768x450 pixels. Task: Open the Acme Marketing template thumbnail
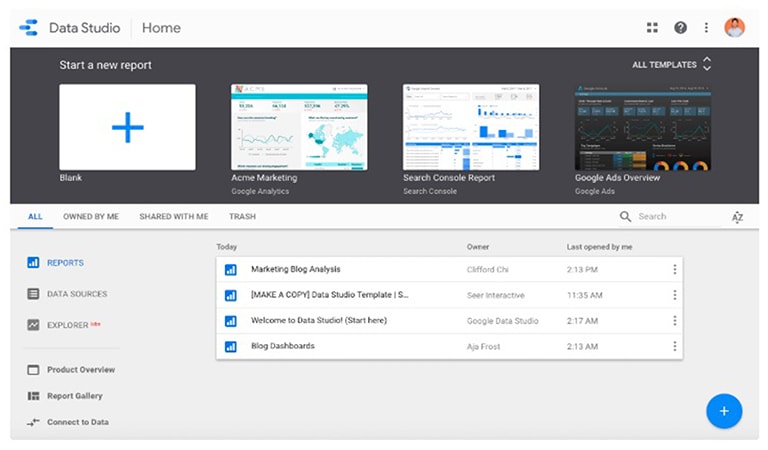point(299,127)
